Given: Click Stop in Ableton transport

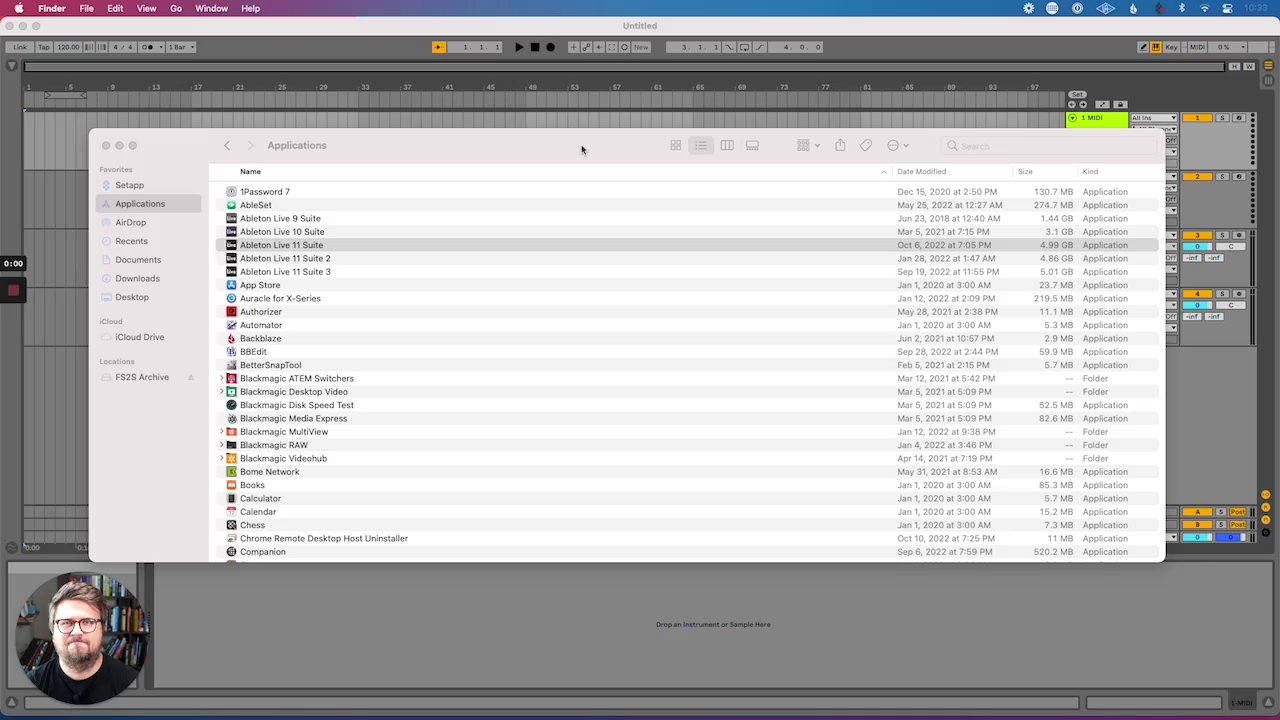Looking at the screenshot, I should click(x=535, y=47).
